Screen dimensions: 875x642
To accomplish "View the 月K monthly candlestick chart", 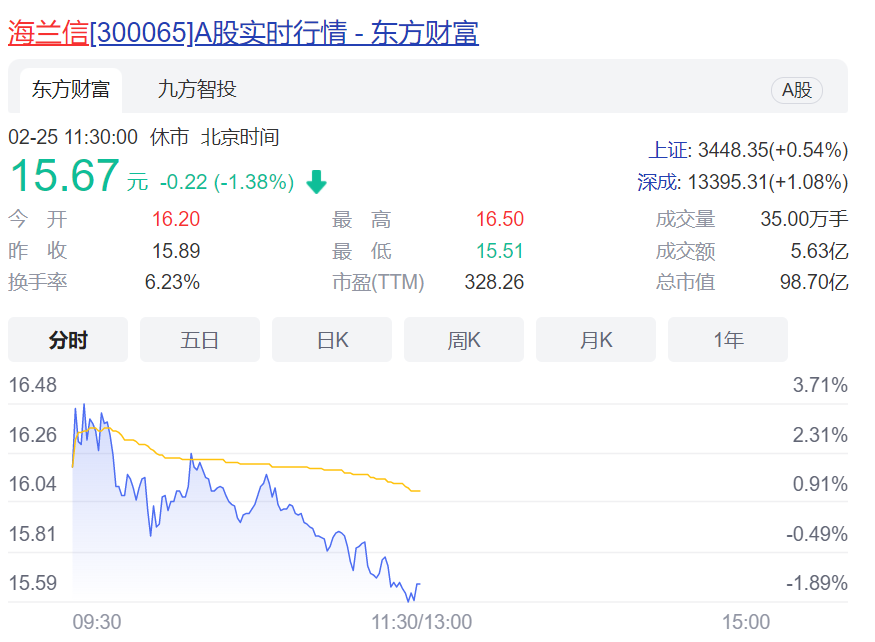I will tap(596, 340).
